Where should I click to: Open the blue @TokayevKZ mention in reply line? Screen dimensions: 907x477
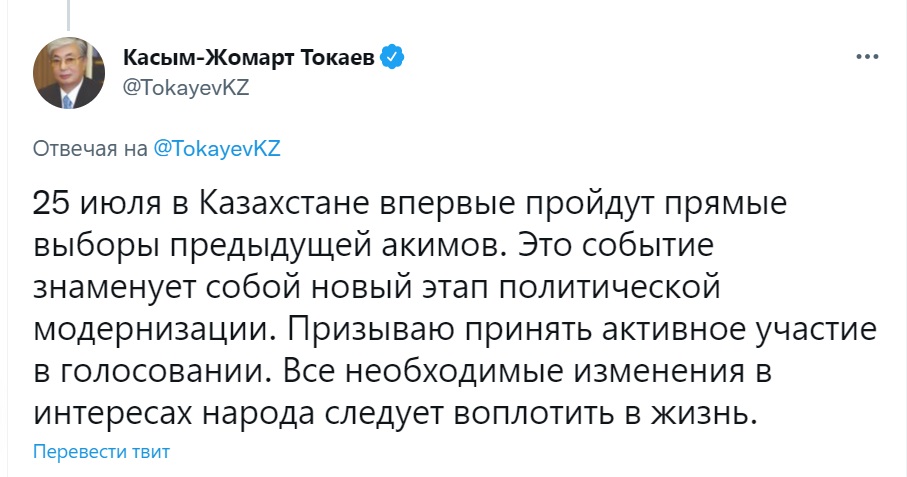click(x=217, y=149)
